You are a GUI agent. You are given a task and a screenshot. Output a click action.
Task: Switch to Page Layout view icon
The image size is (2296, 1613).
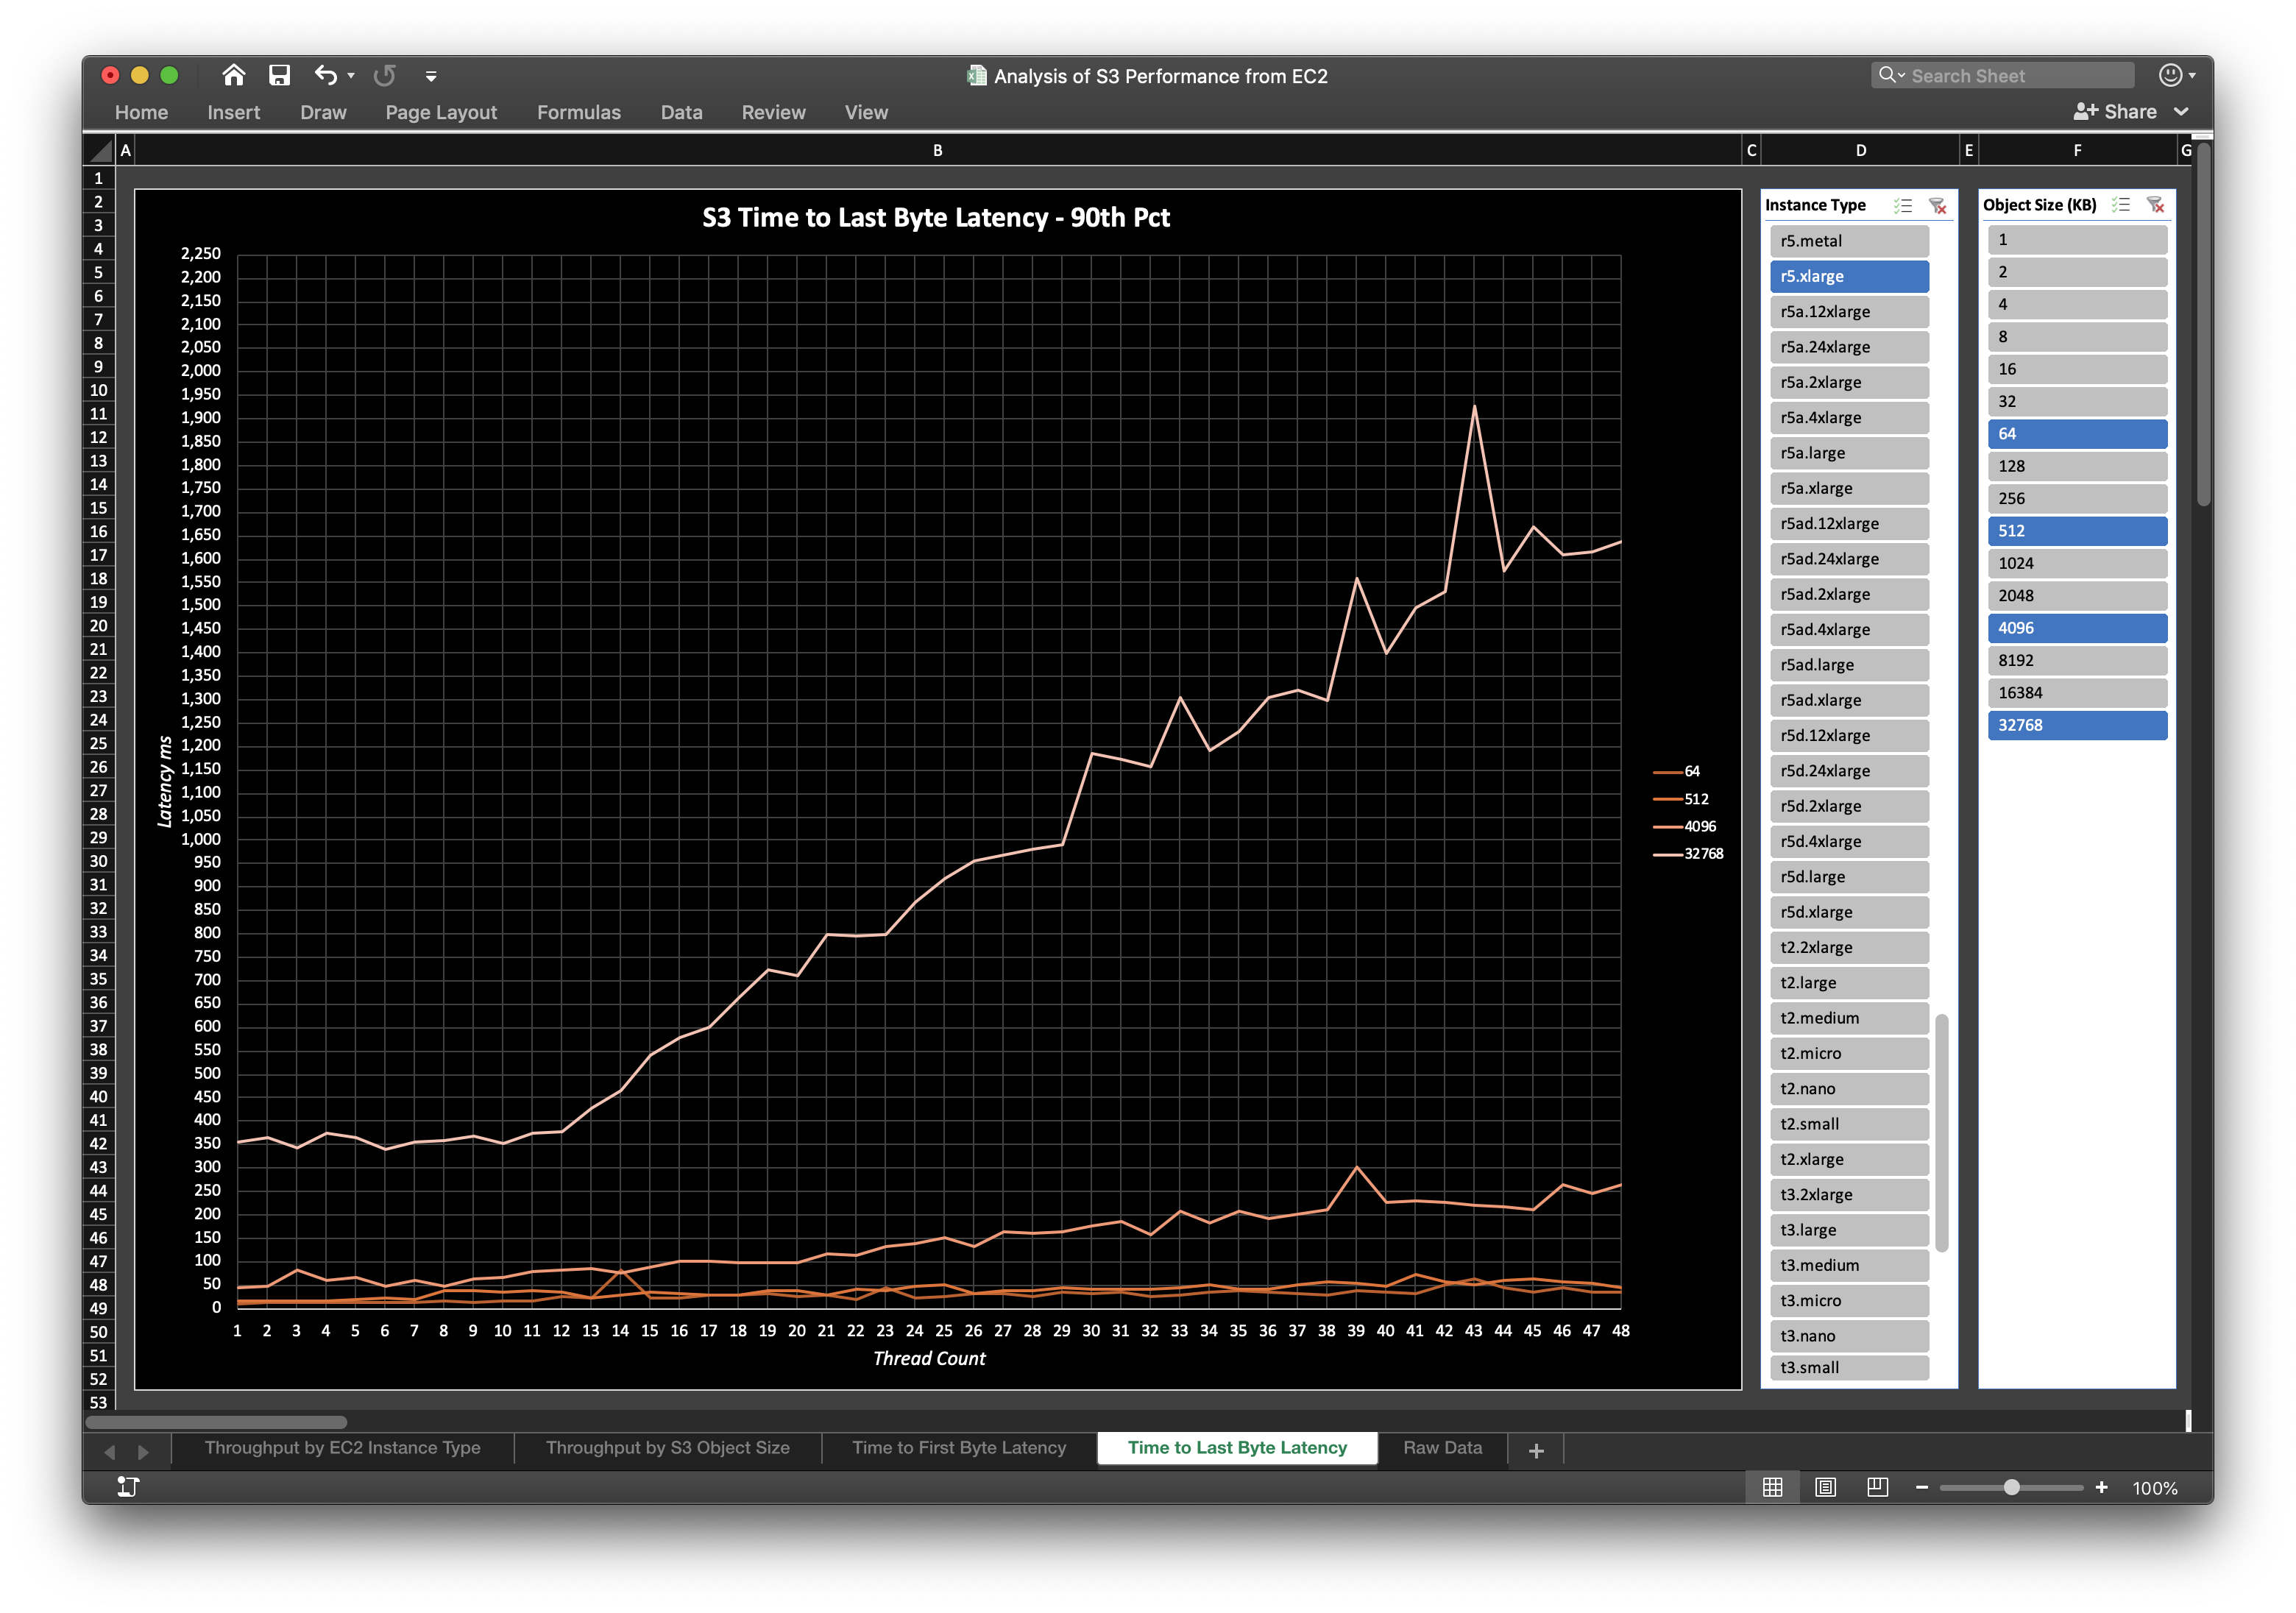(x=1825, y=1487)
